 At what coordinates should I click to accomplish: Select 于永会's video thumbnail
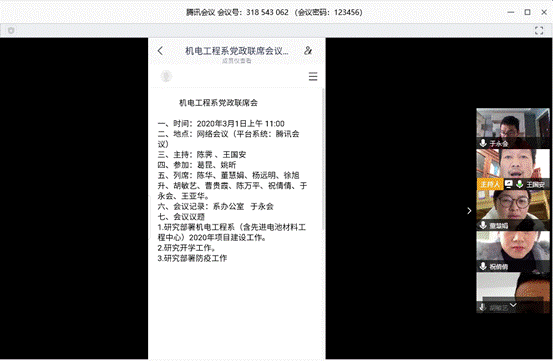click(x=513, y=128)
